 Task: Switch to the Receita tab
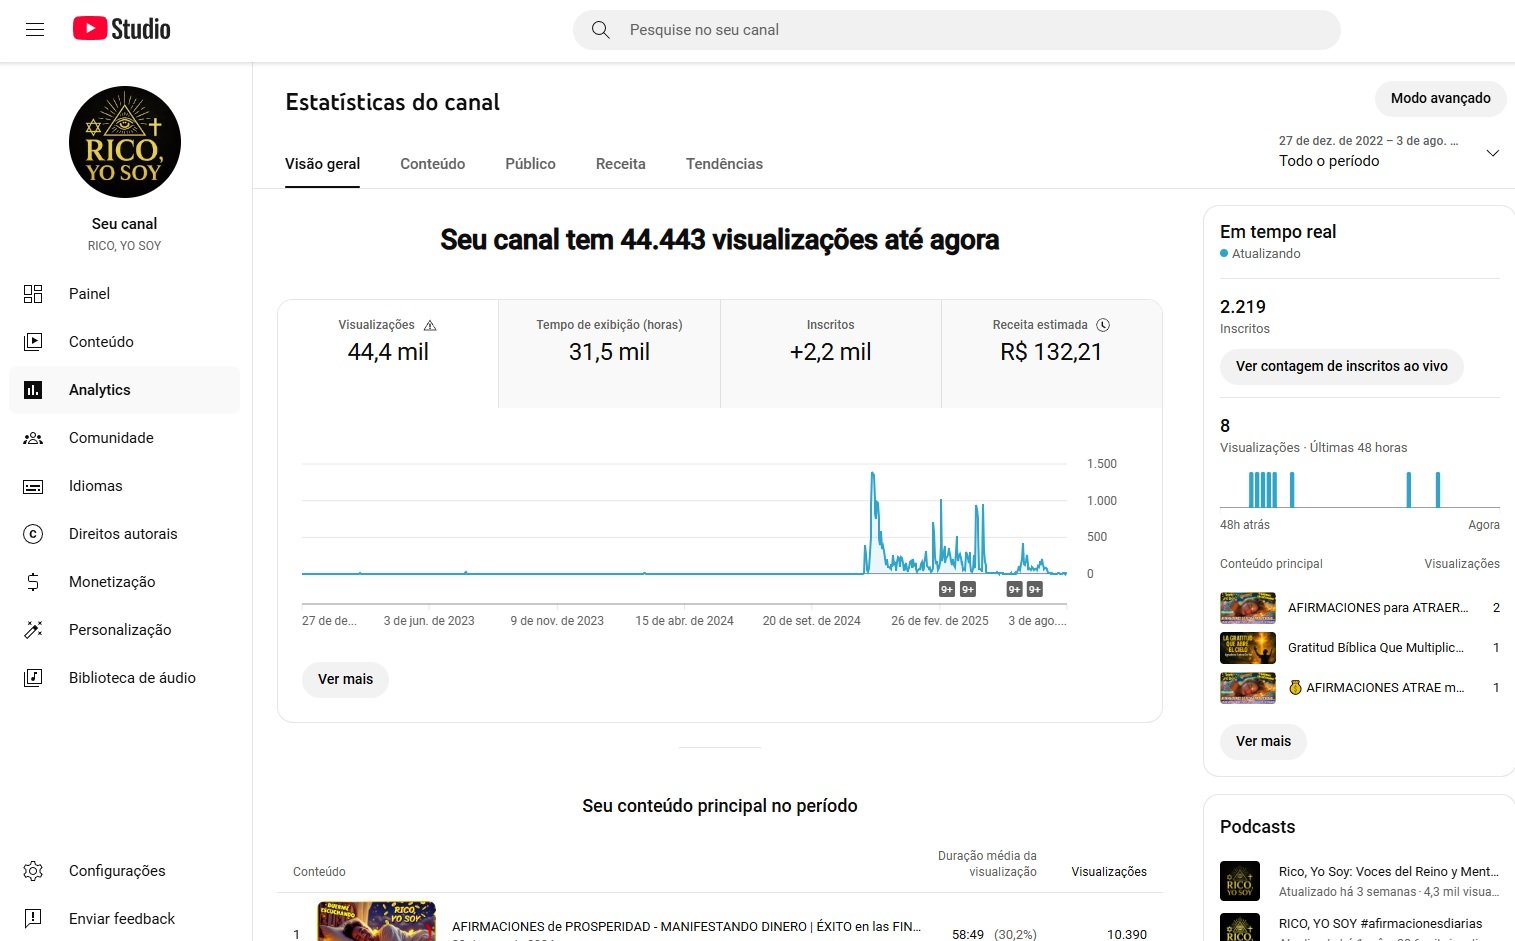(620, 164)
